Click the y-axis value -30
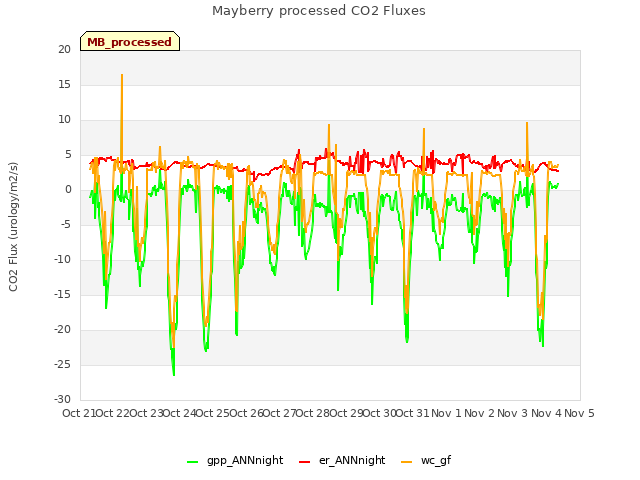 click(x=63, y=400)
